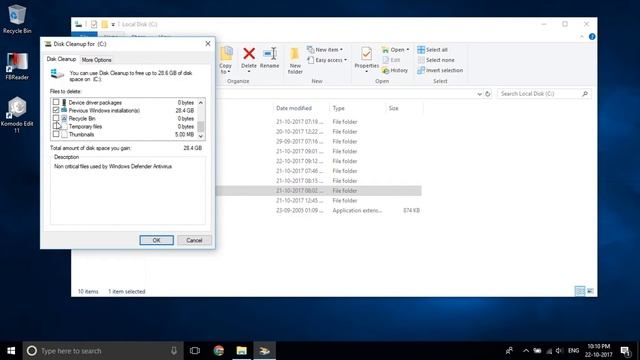Close the Disk Cleanup dialog
640x360 pixels.
pos(208,43)
